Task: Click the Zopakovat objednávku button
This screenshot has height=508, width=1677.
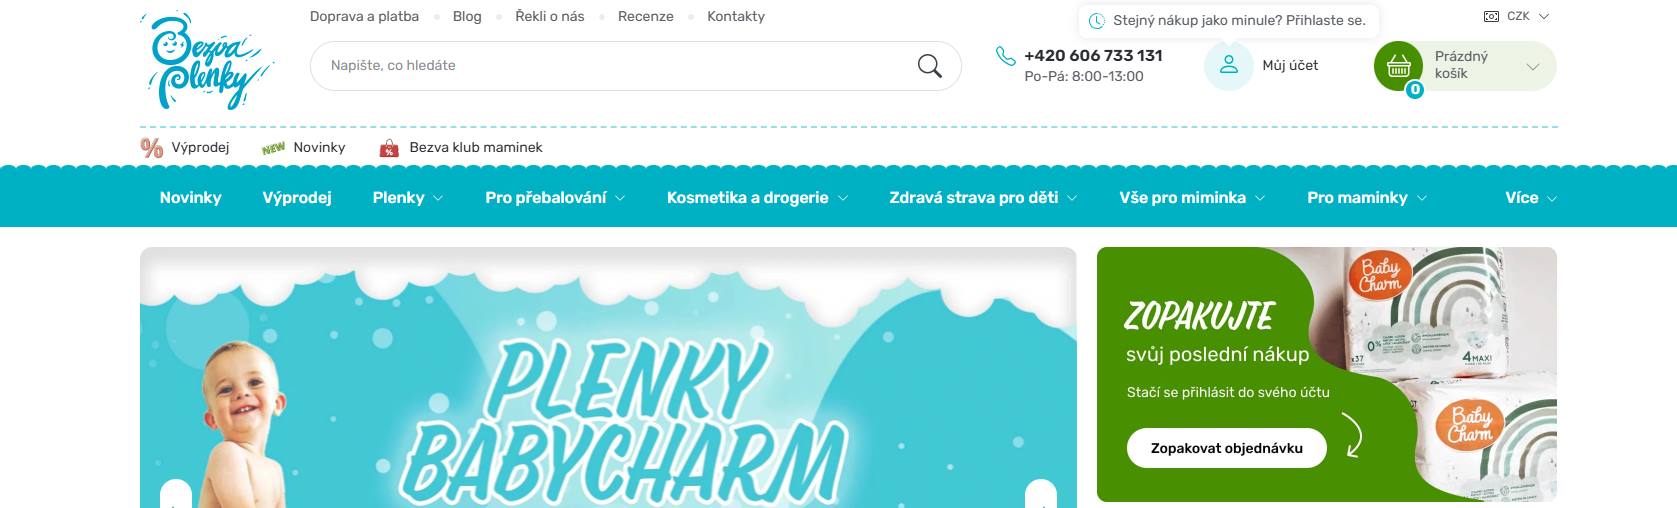Action: [1227, 448]
